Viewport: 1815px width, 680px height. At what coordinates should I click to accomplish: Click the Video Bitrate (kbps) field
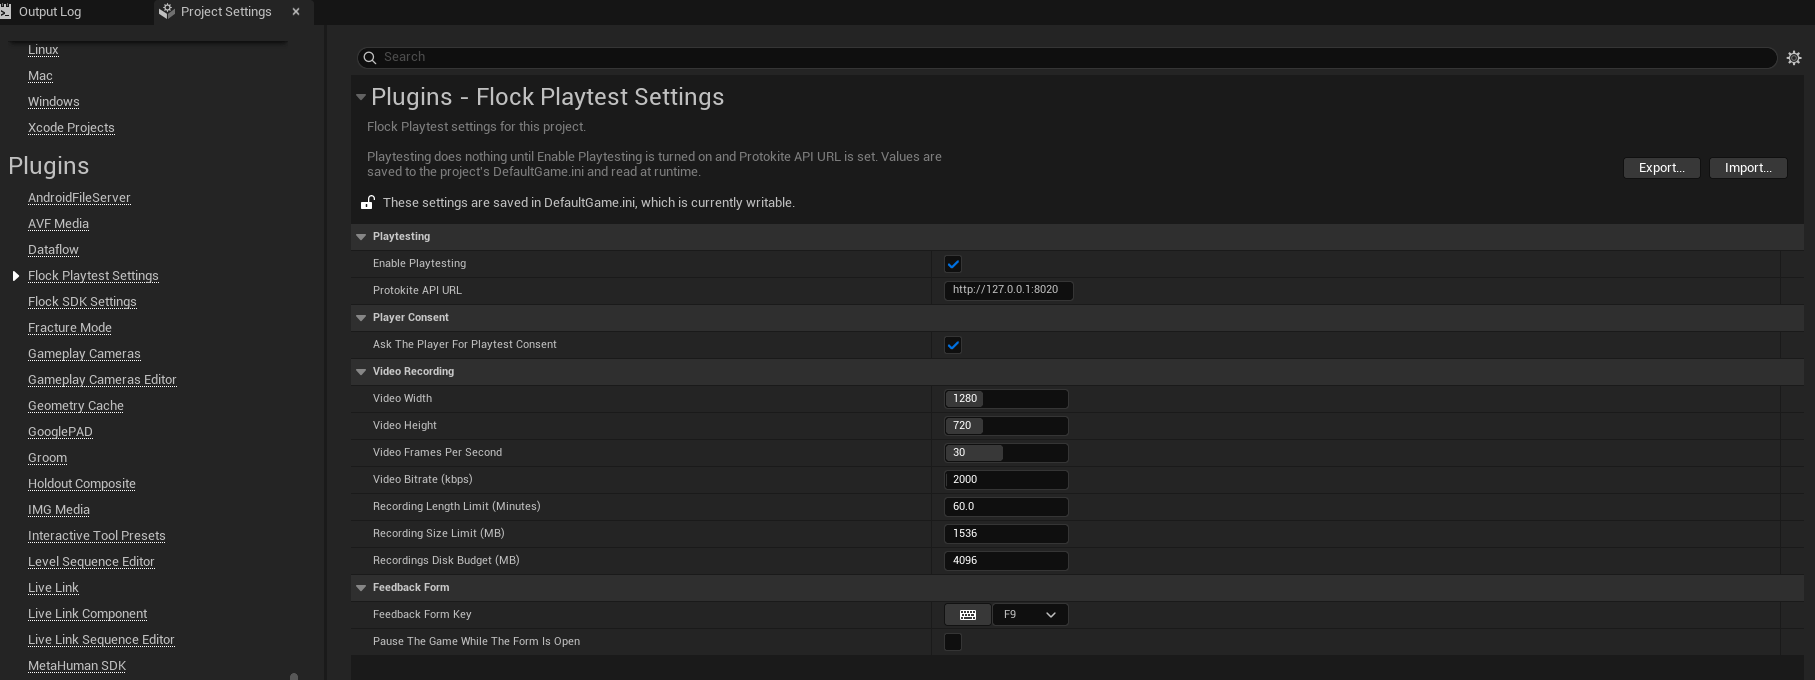(1007, 480)
